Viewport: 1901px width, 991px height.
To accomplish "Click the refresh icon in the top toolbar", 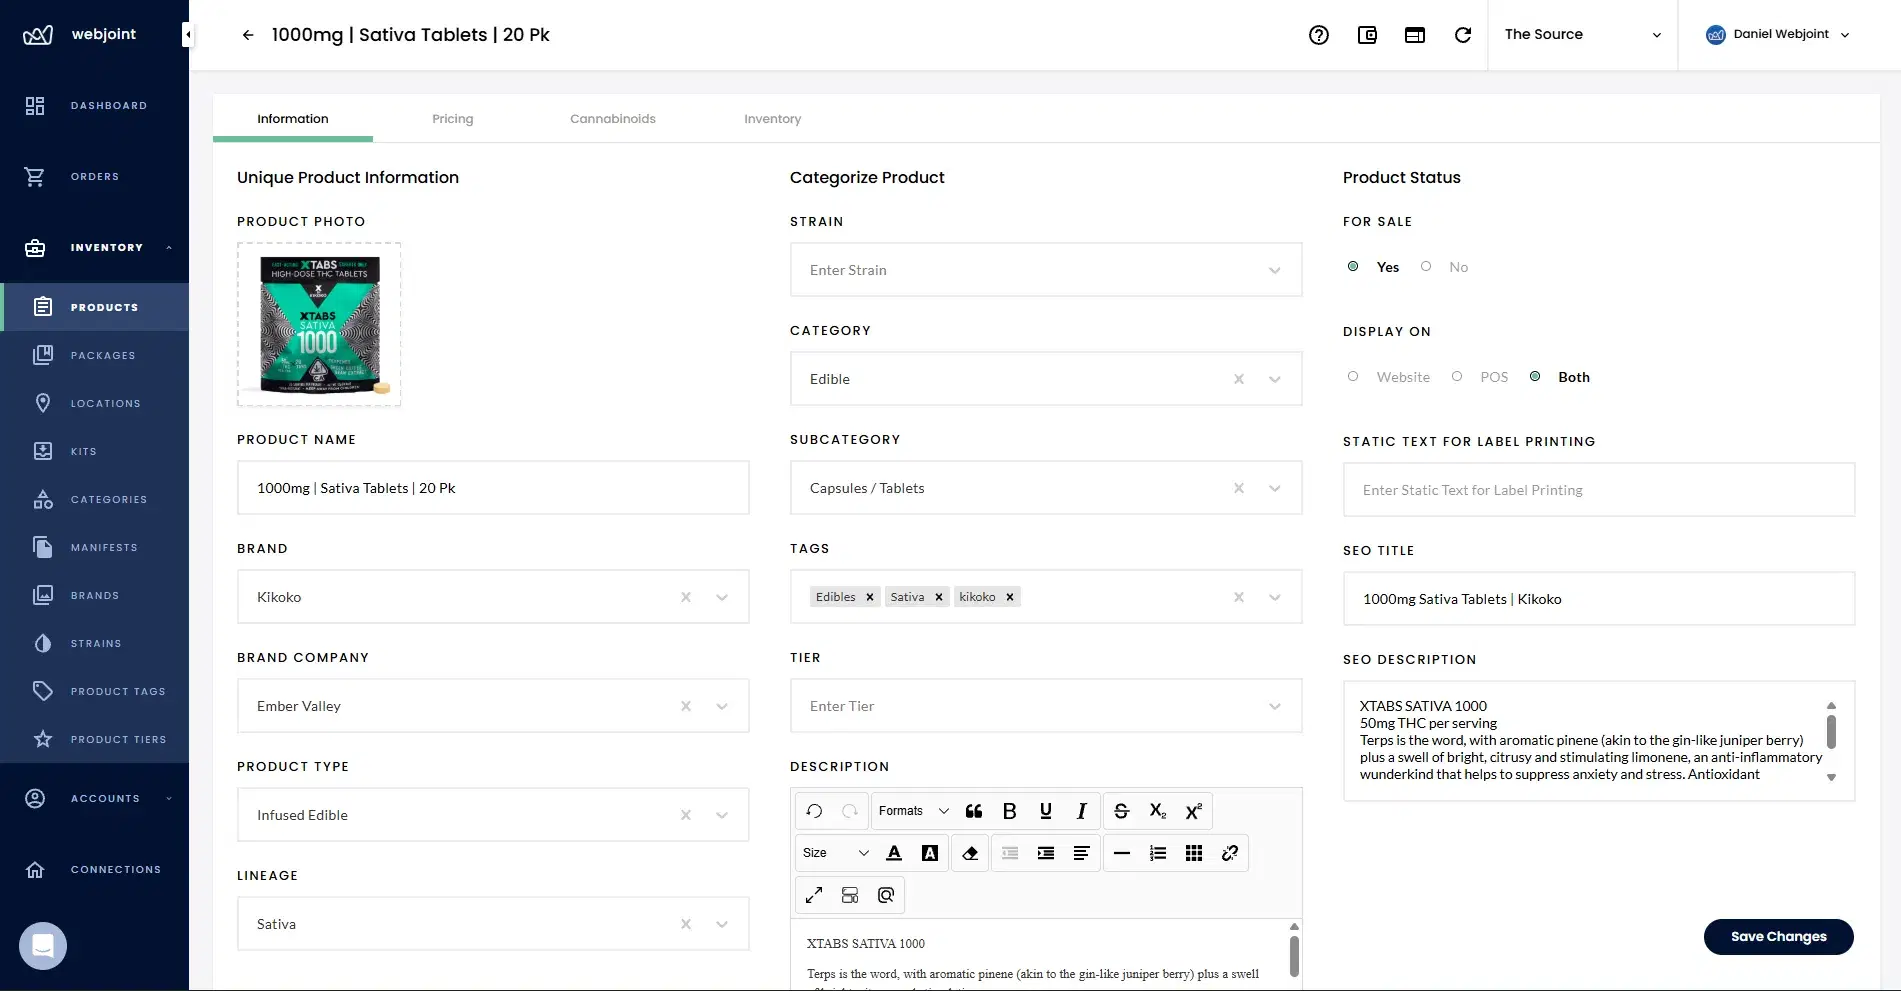I will click(x=1463, y=34).
